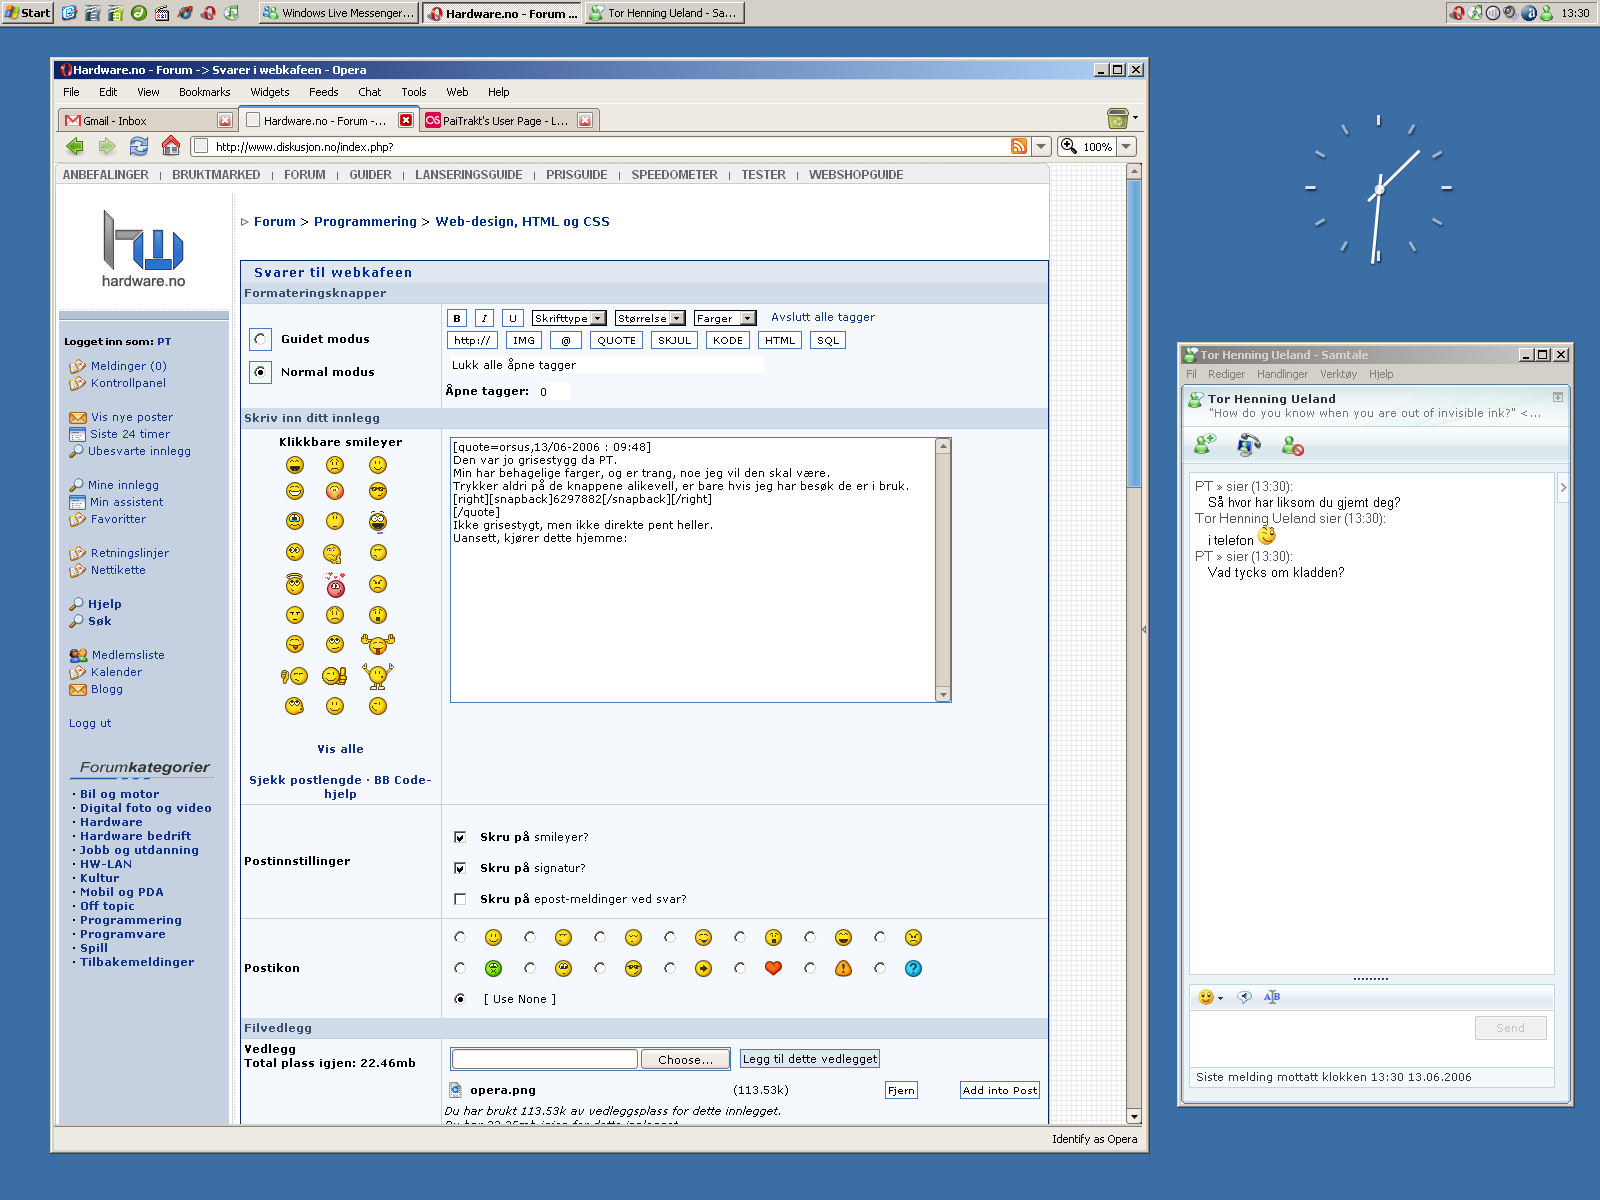This screenshot has width=1600, height=1200.
Task: Select Normal modus radio button
Action: 260,372
